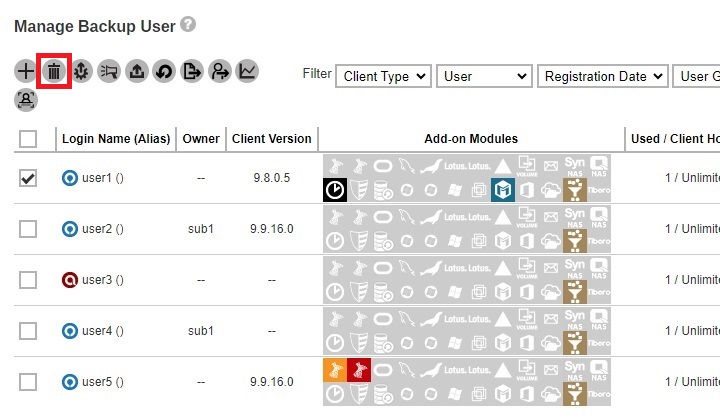Open the Client Type filter dropdown

tap(383, 76)
